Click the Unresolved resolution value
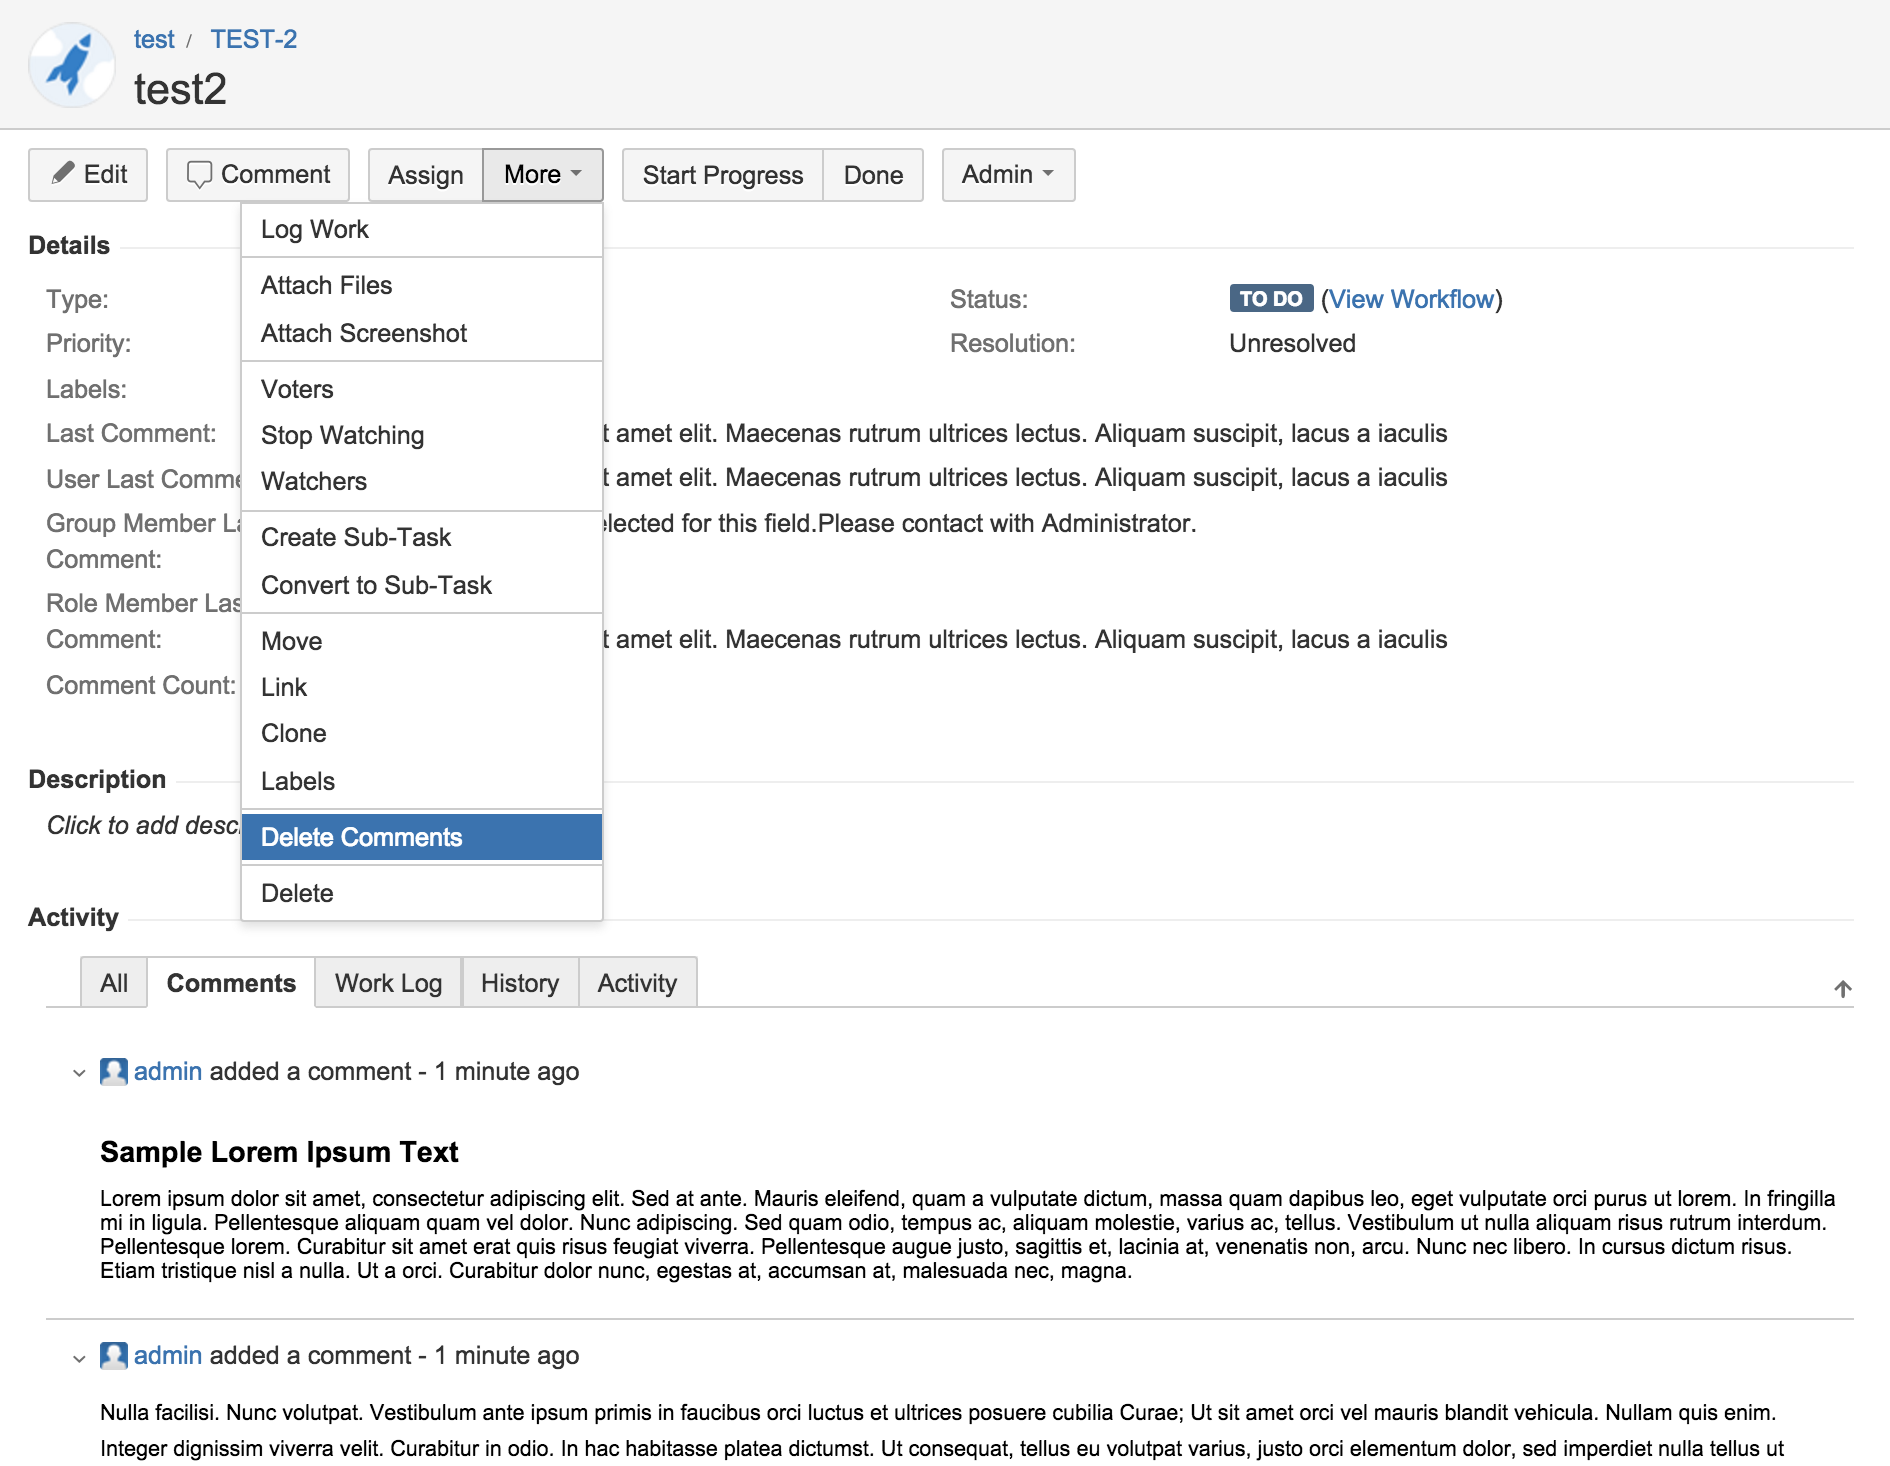The width and height of the screenshot is (1890, 1466). tap(1292, 344)
